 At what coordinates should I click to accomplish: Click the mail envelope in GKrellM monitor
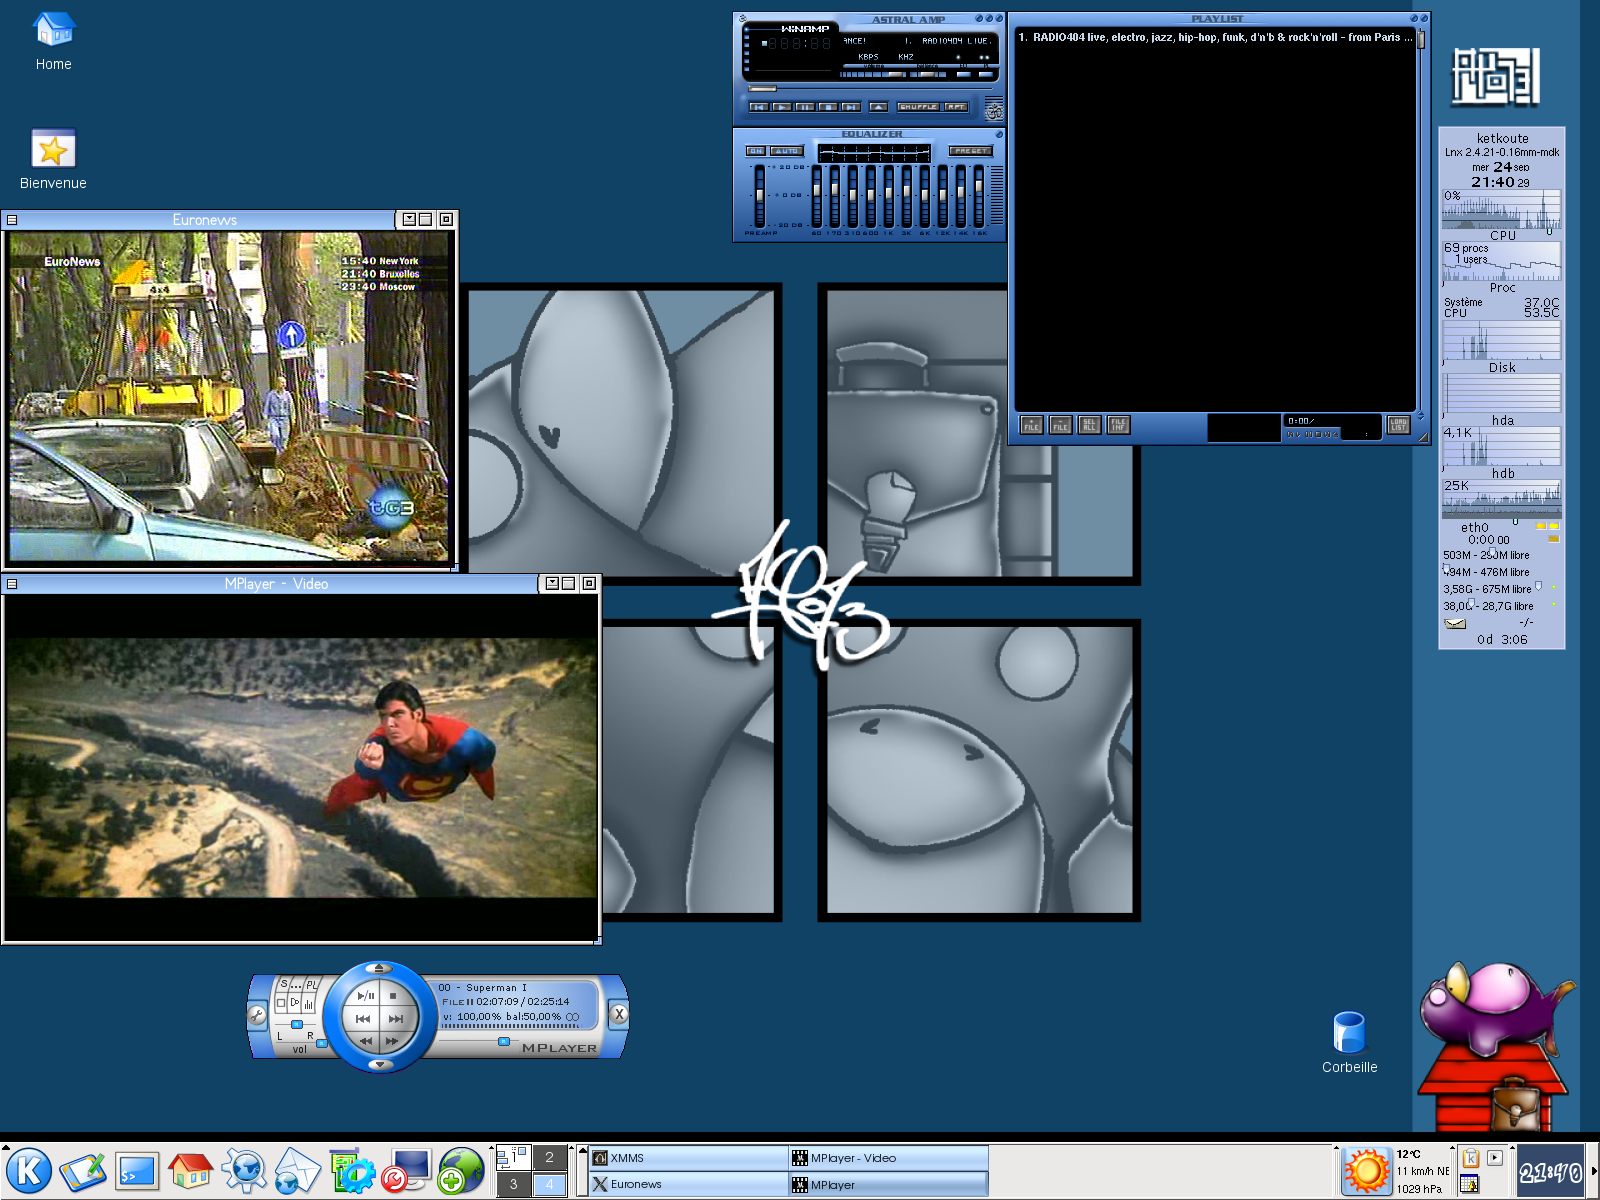1455,623
